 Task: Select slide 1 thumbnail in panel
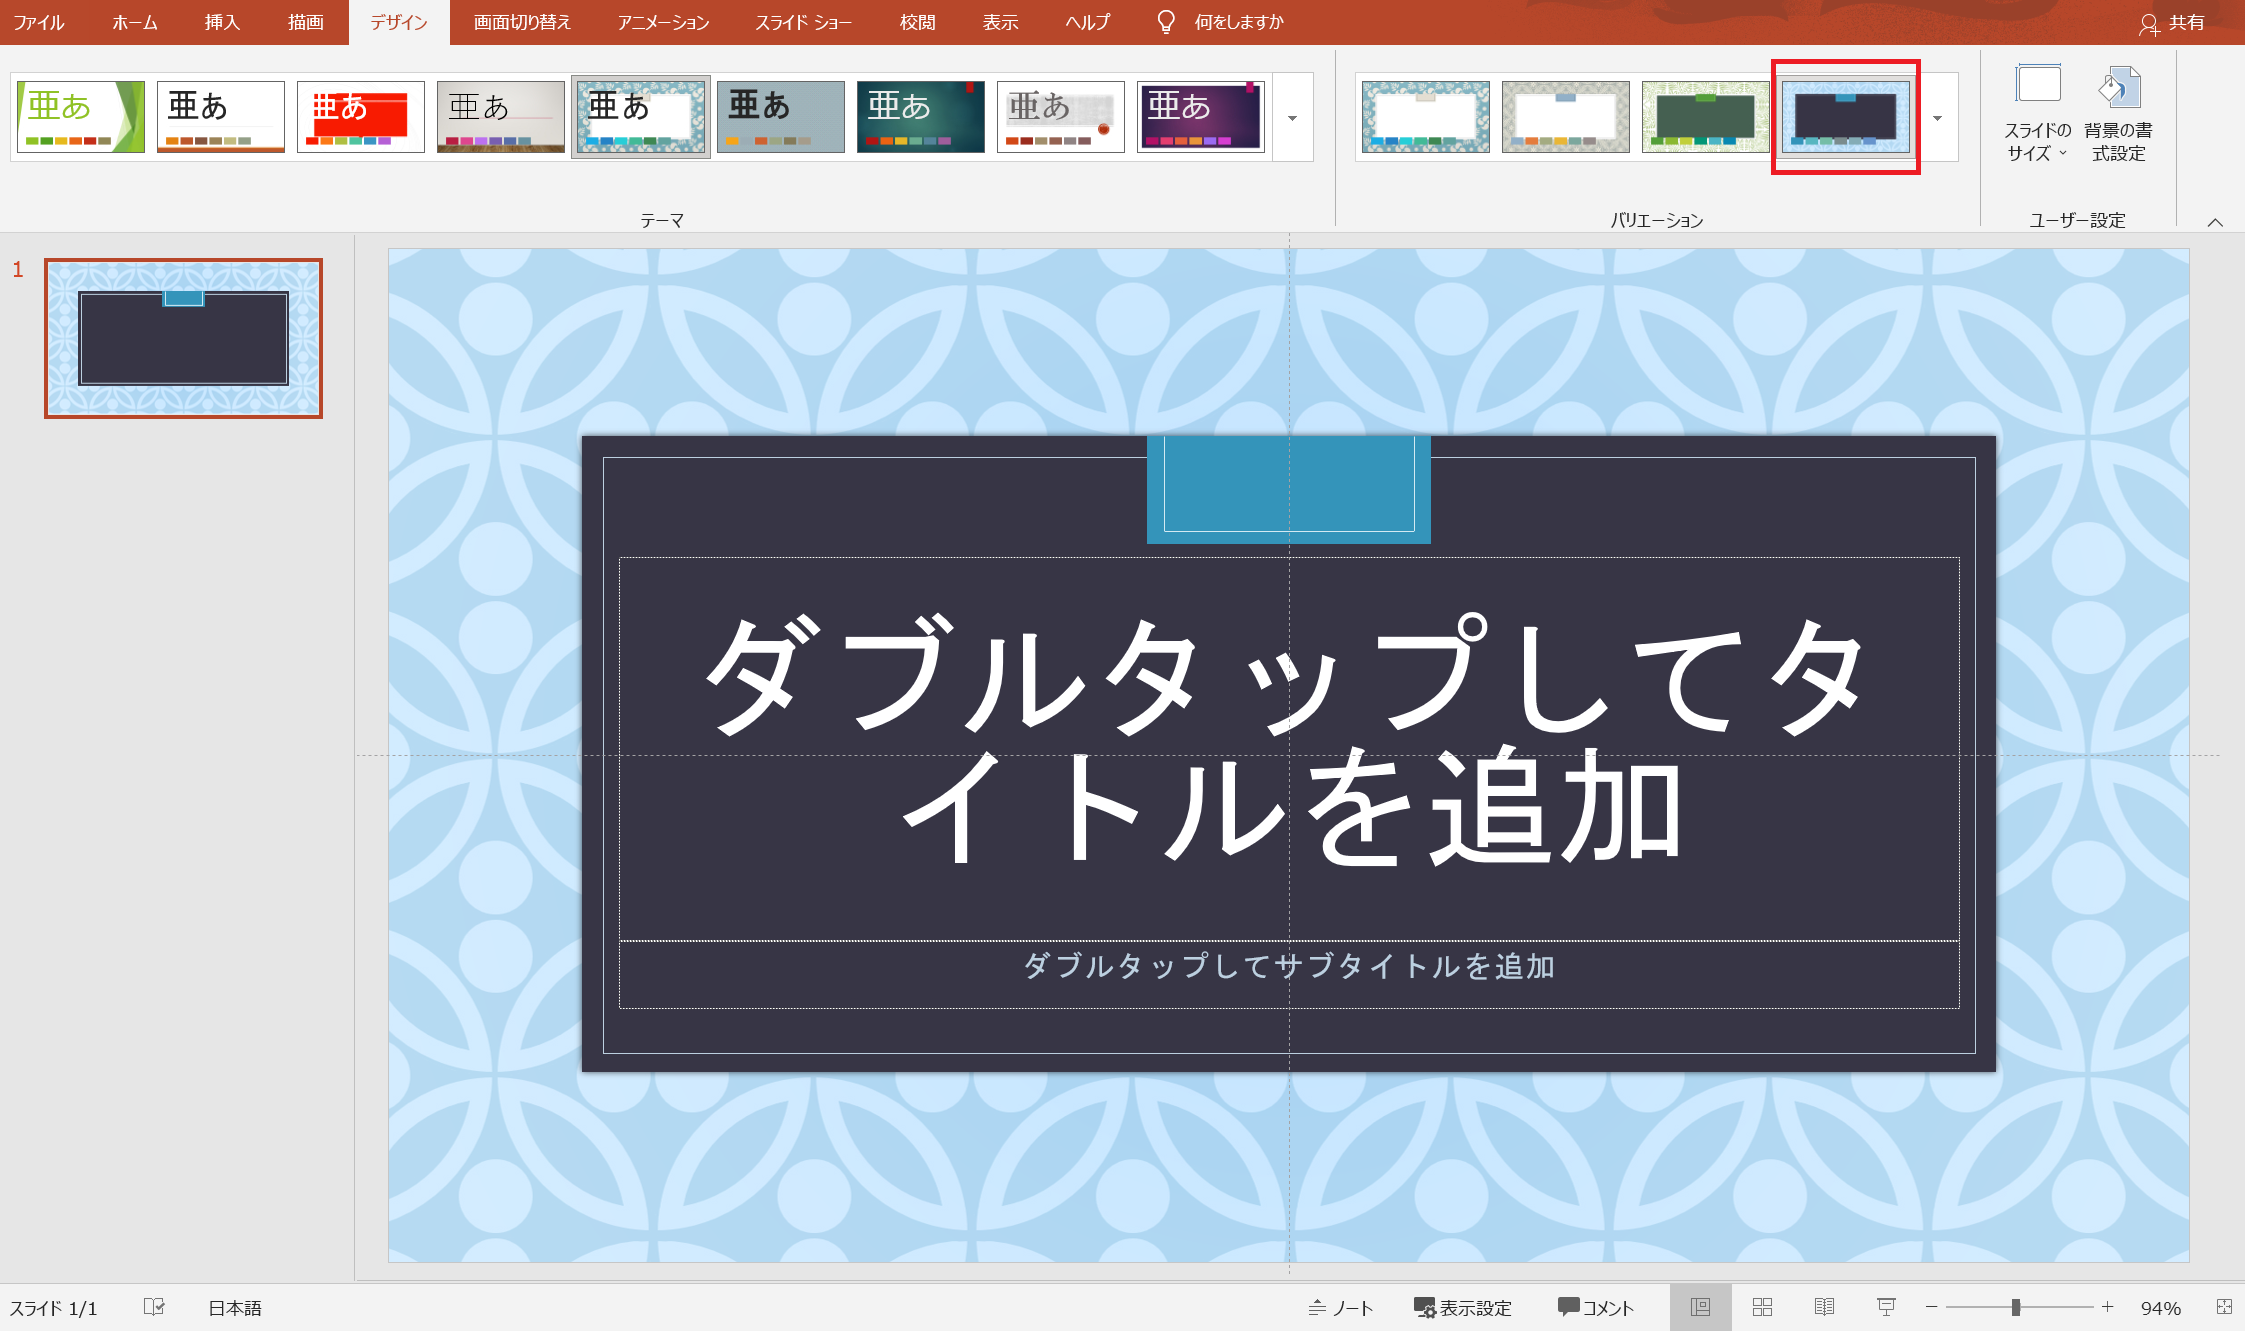[183, 338]
